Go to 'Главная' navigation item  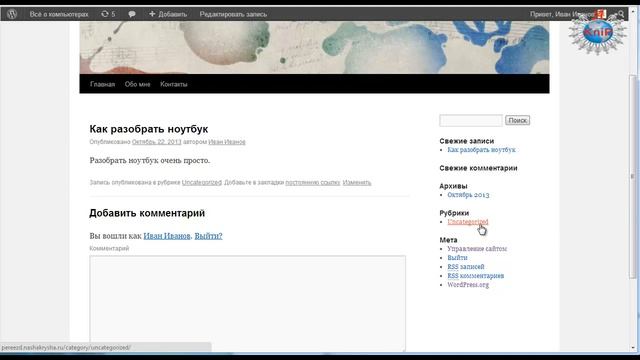[102, 84]
